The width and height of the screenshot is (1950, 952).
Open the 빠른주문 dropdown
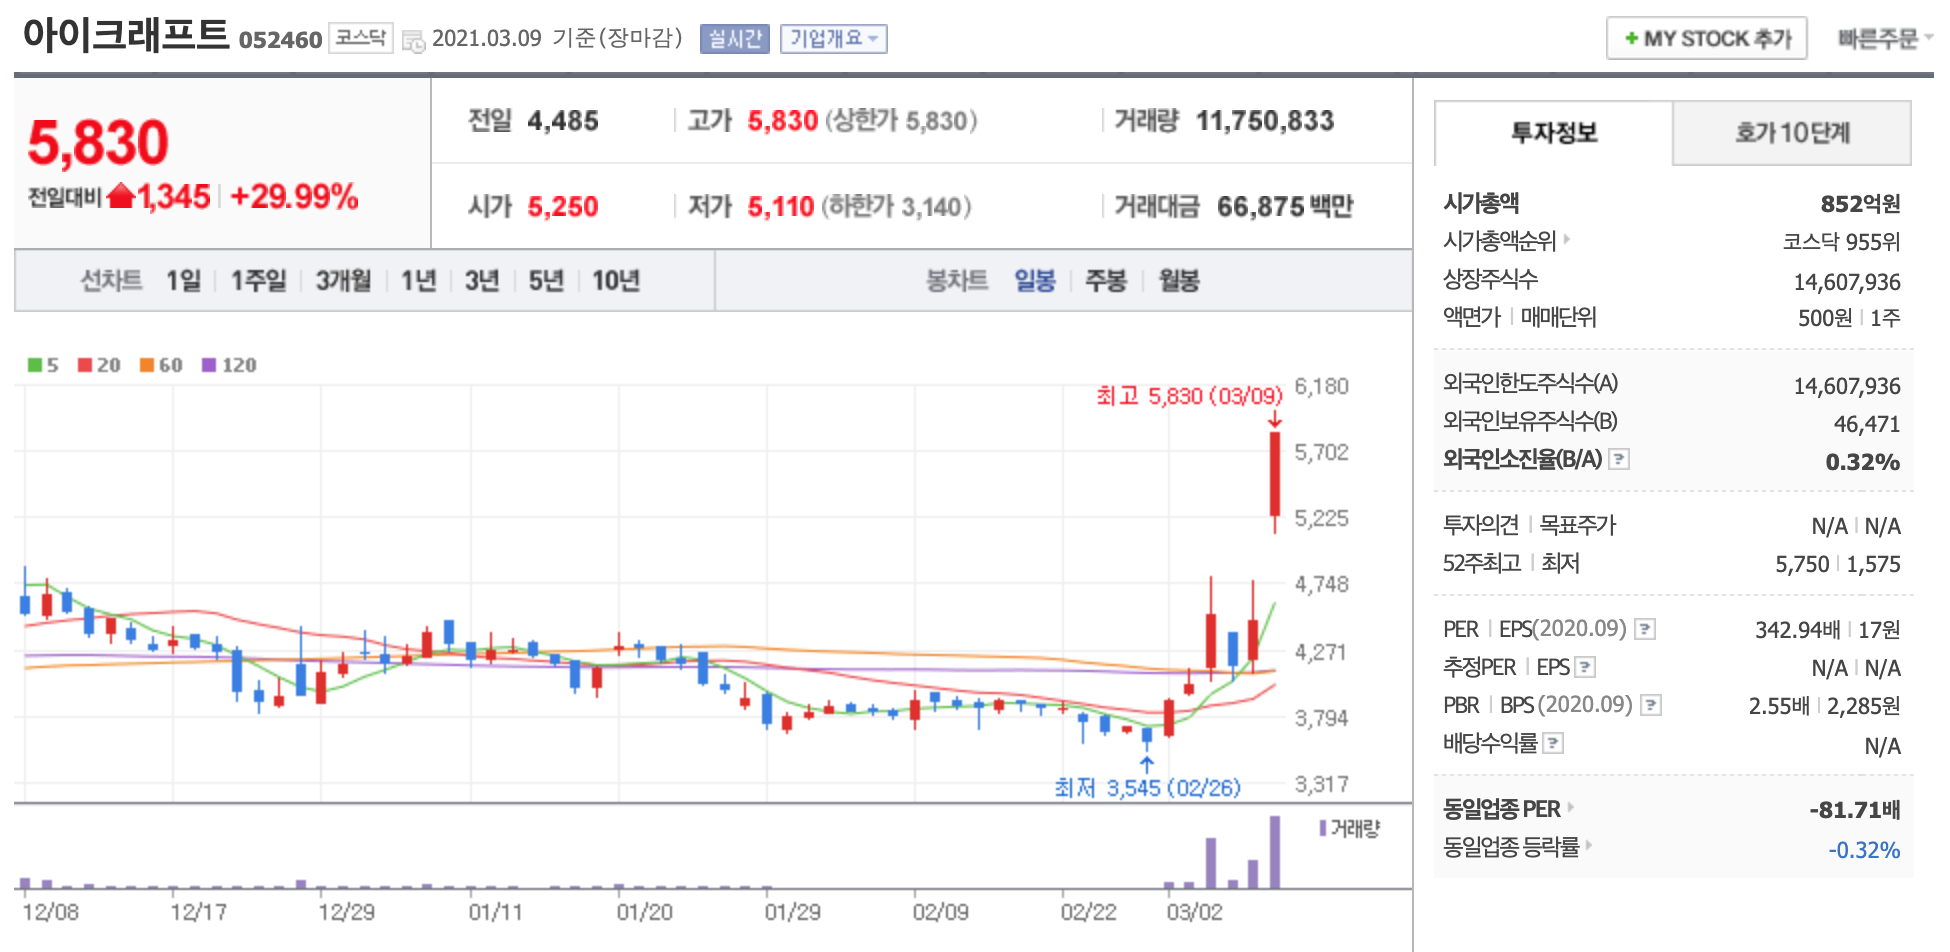tap(1884, 38)
